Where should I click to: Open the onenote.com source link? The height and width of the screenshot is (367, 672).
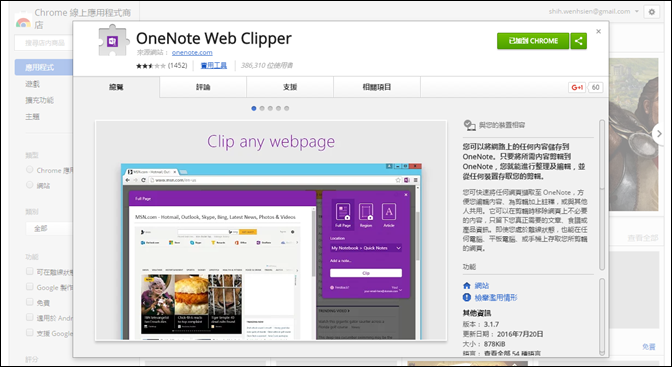pos(192,52)
